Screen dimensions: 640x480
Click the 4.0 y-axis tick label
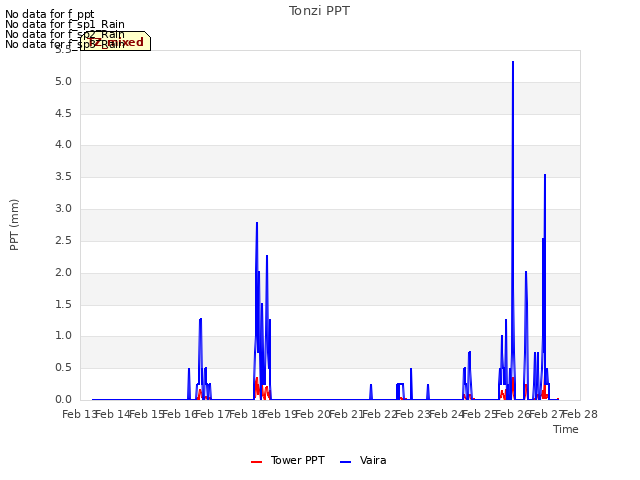click(x=63, y=144)
